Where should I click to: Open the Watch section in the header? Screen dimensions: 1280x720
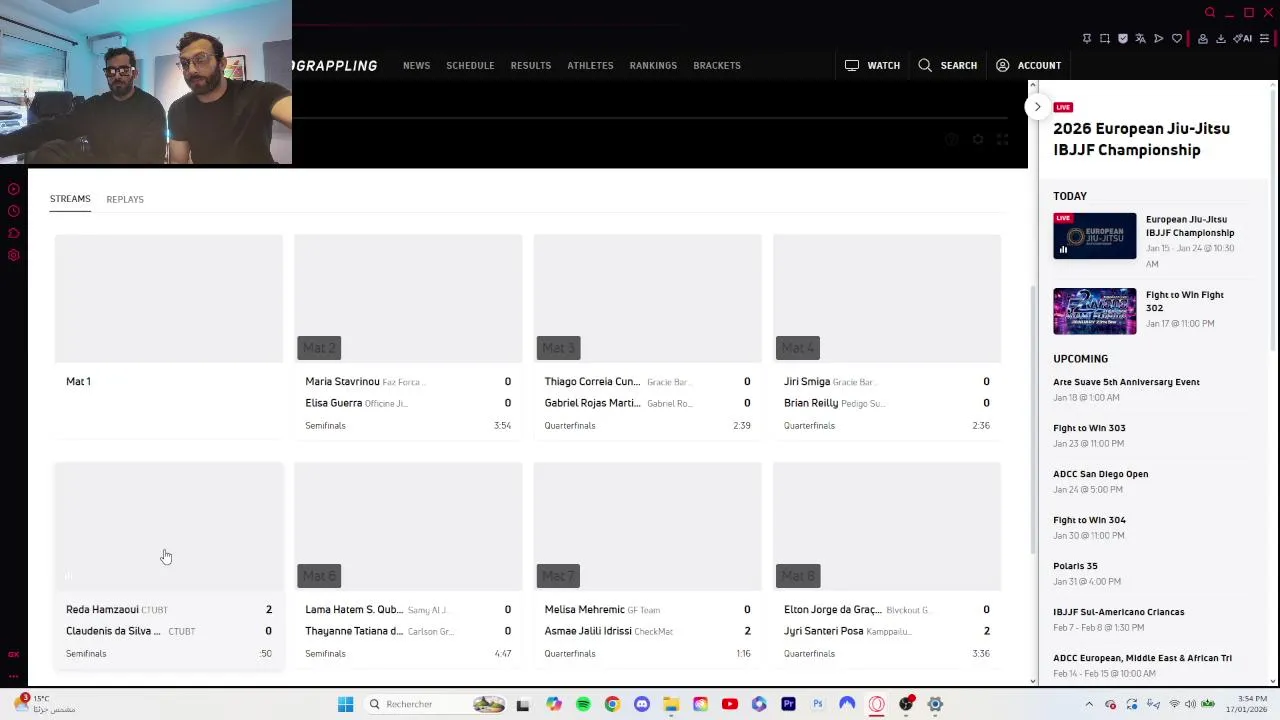point(872,65)
